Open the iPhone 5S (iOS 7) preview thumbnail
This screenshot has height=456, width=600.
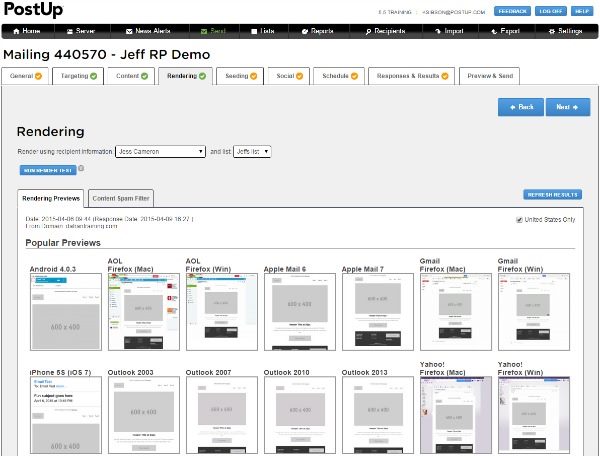[x=66, y=415]
